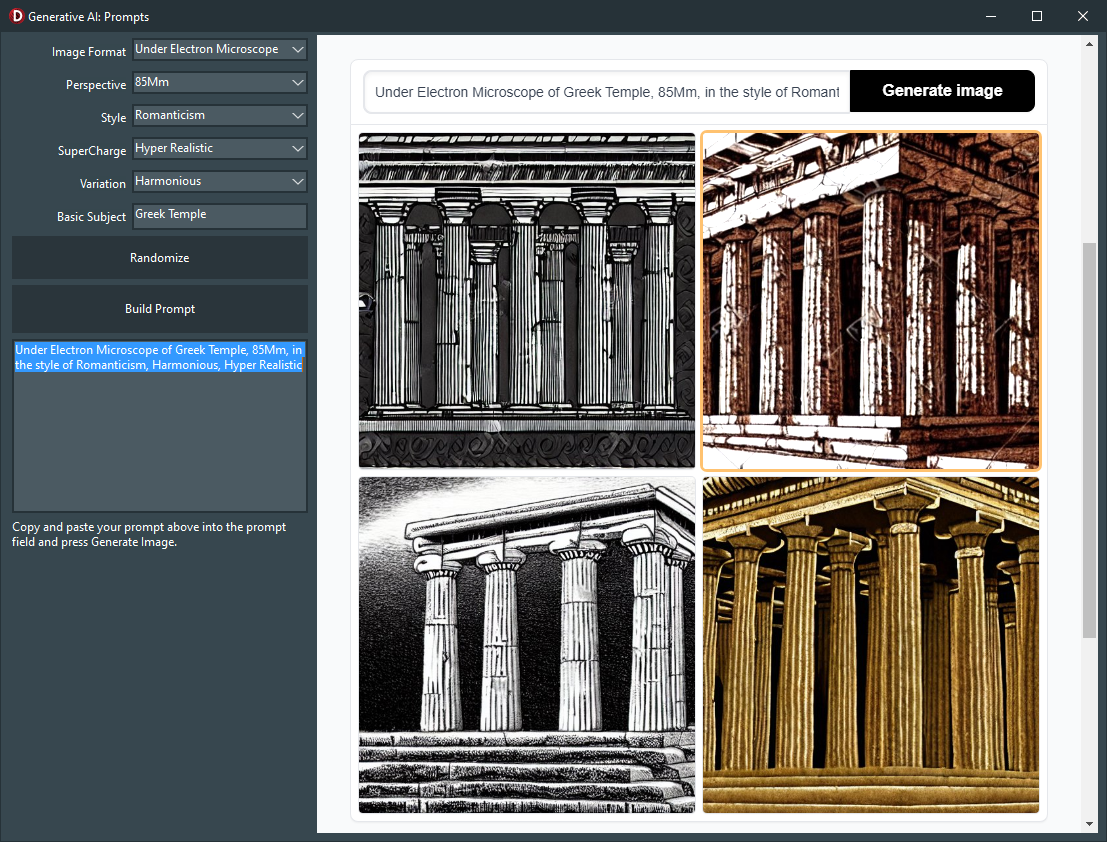This screenshot has height=842, width=1107.
Task: Pick the bottom-right golden columns image
Action: point(871,645)
